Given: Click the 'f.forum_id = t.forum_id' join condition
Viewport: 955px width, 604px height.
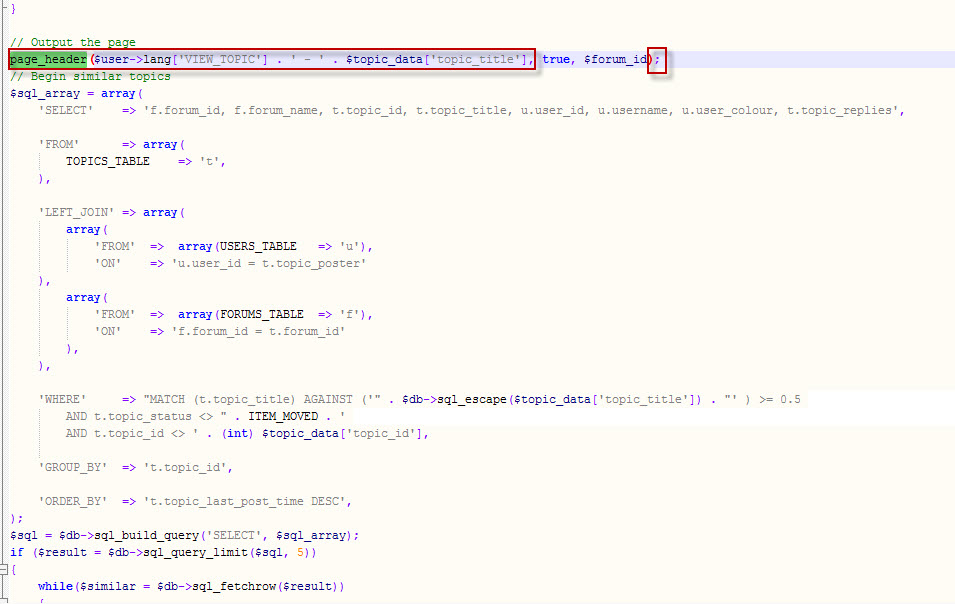Looking at the screenshot, I should pos(258,331).
